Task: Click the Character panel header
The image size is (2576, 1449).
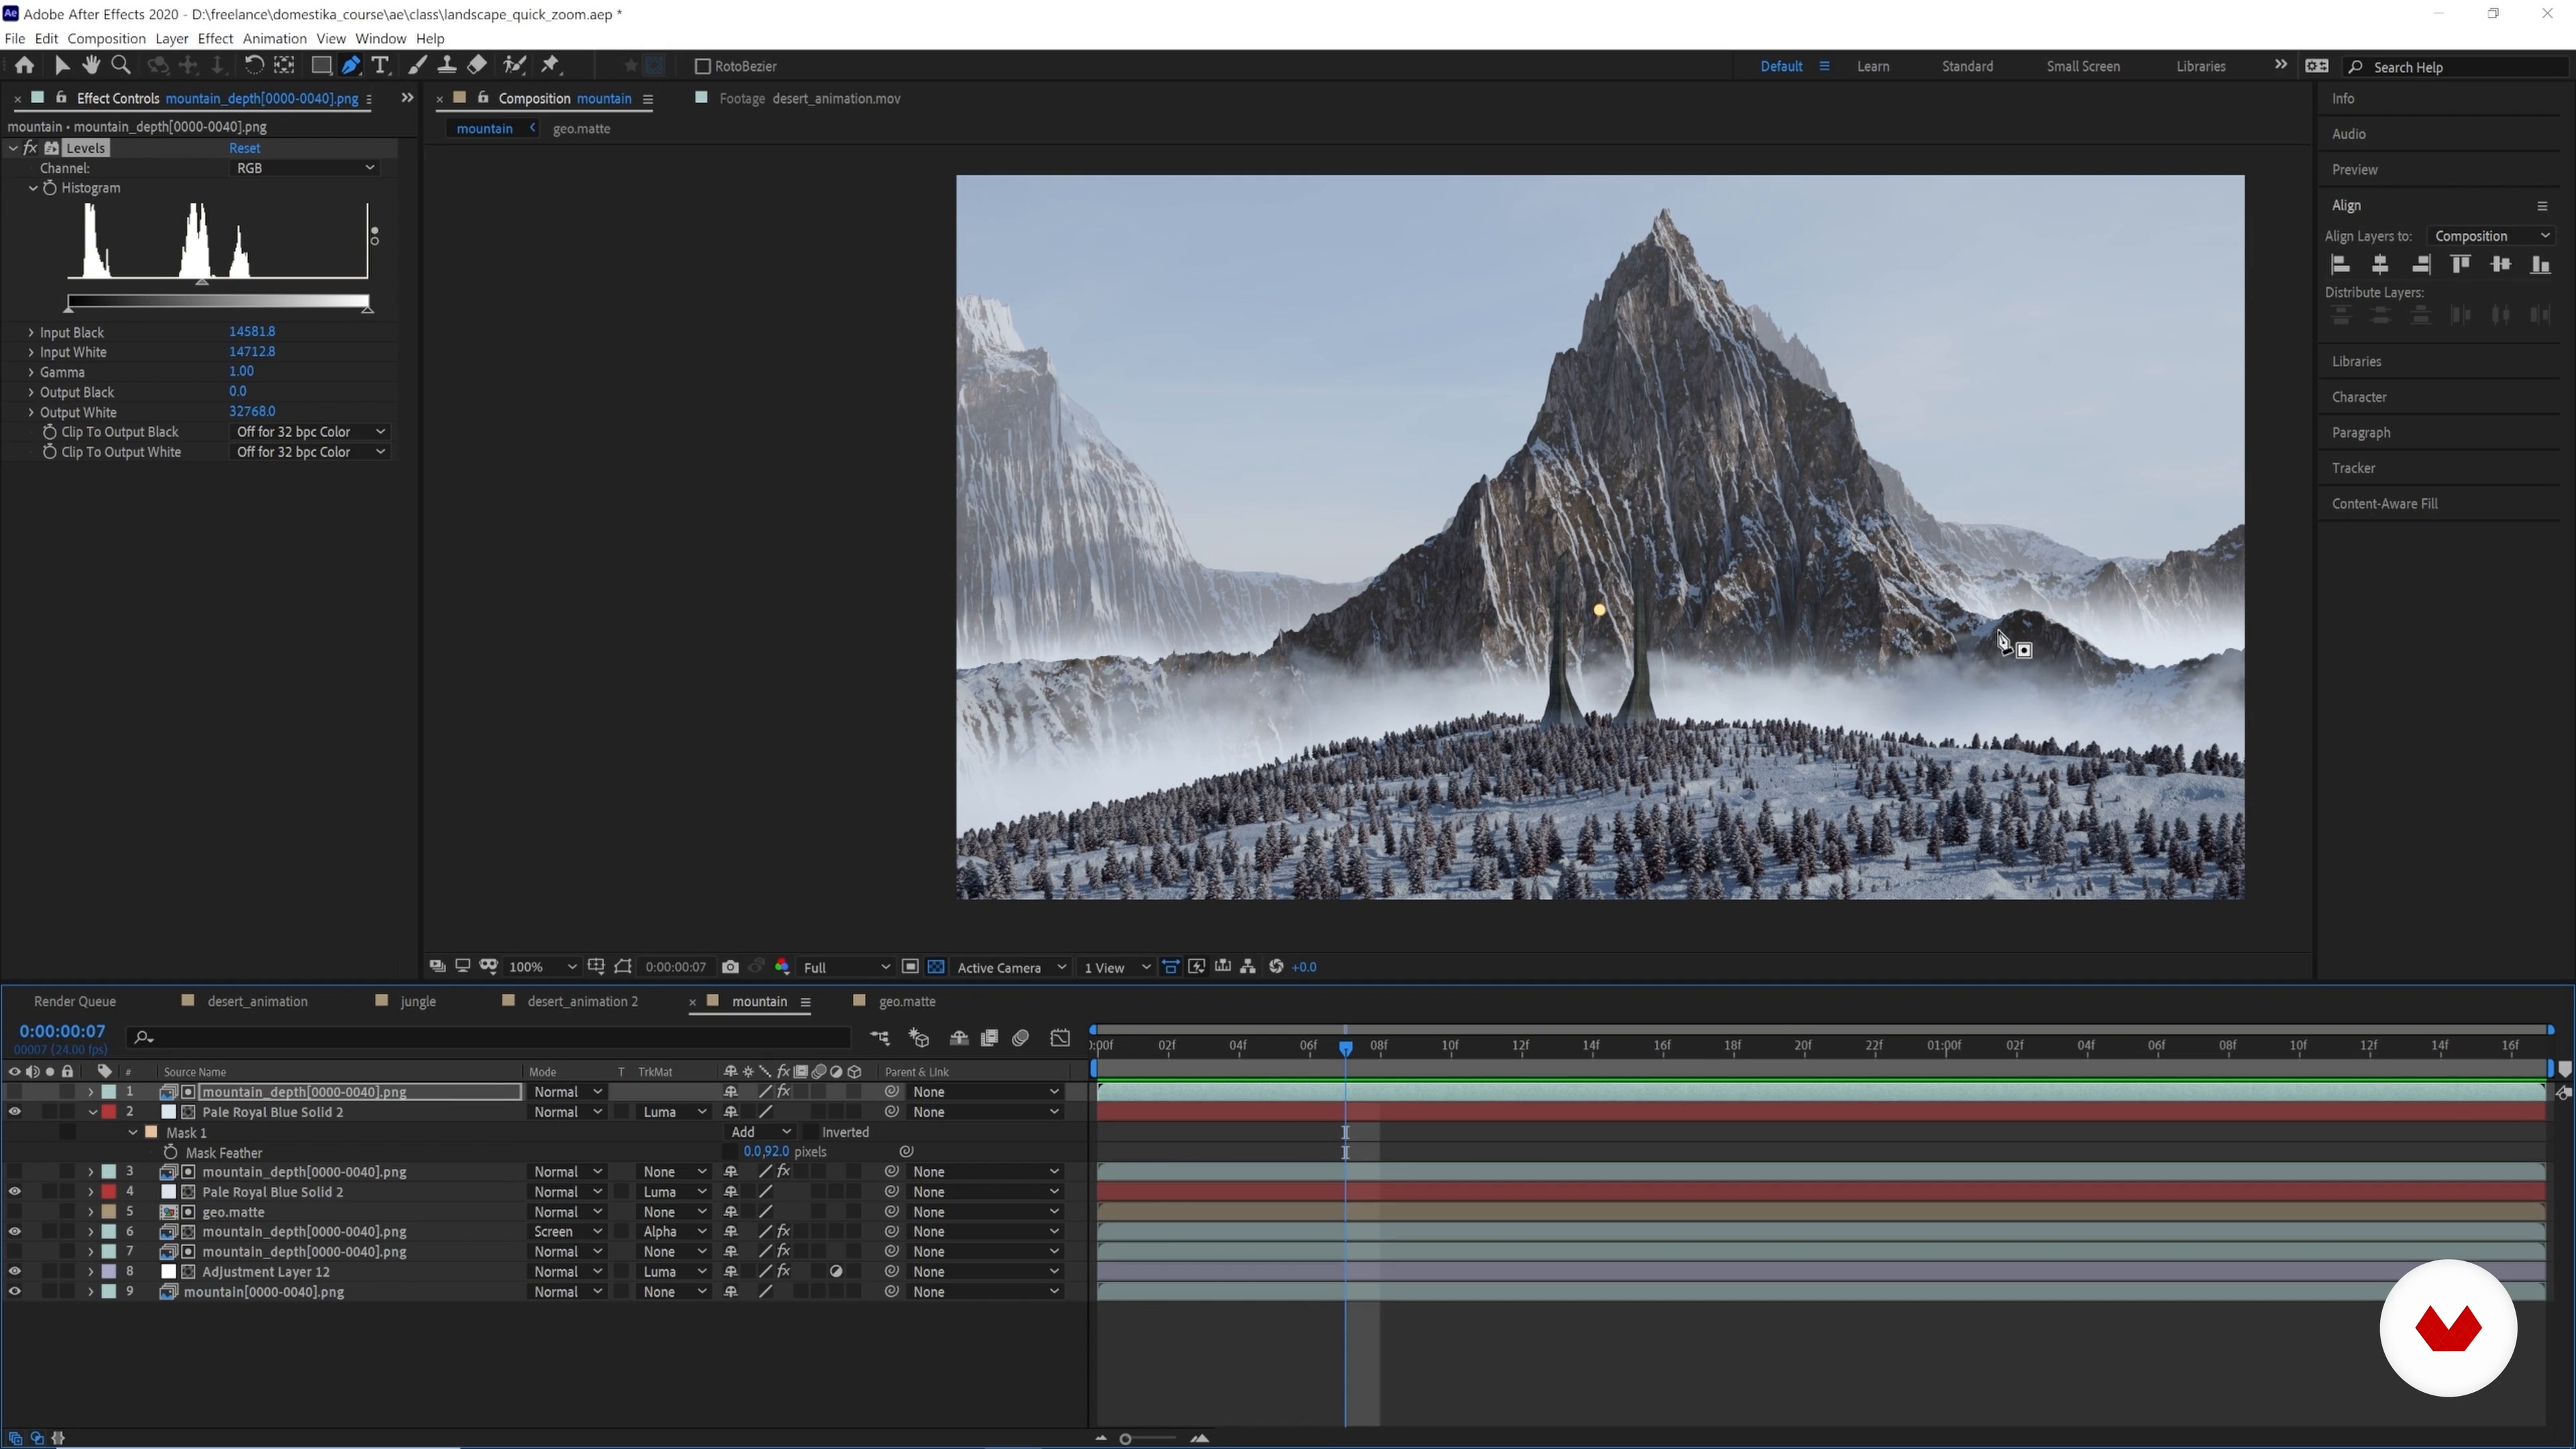Action: pos(2359,397)
